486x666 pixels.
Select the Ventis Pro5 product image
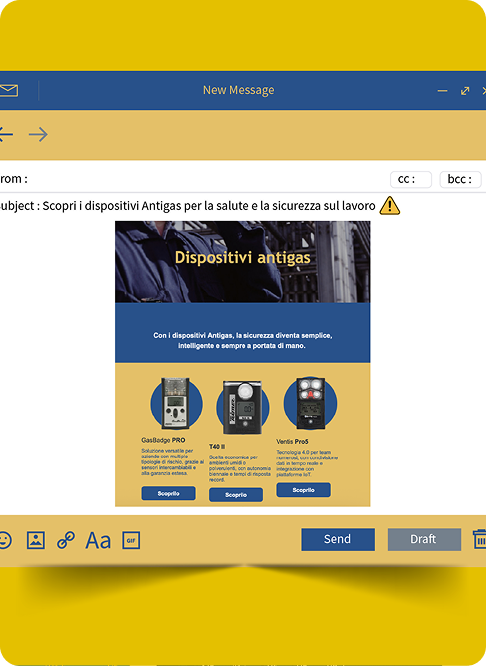pyautogui.click(x=310, y=403)
